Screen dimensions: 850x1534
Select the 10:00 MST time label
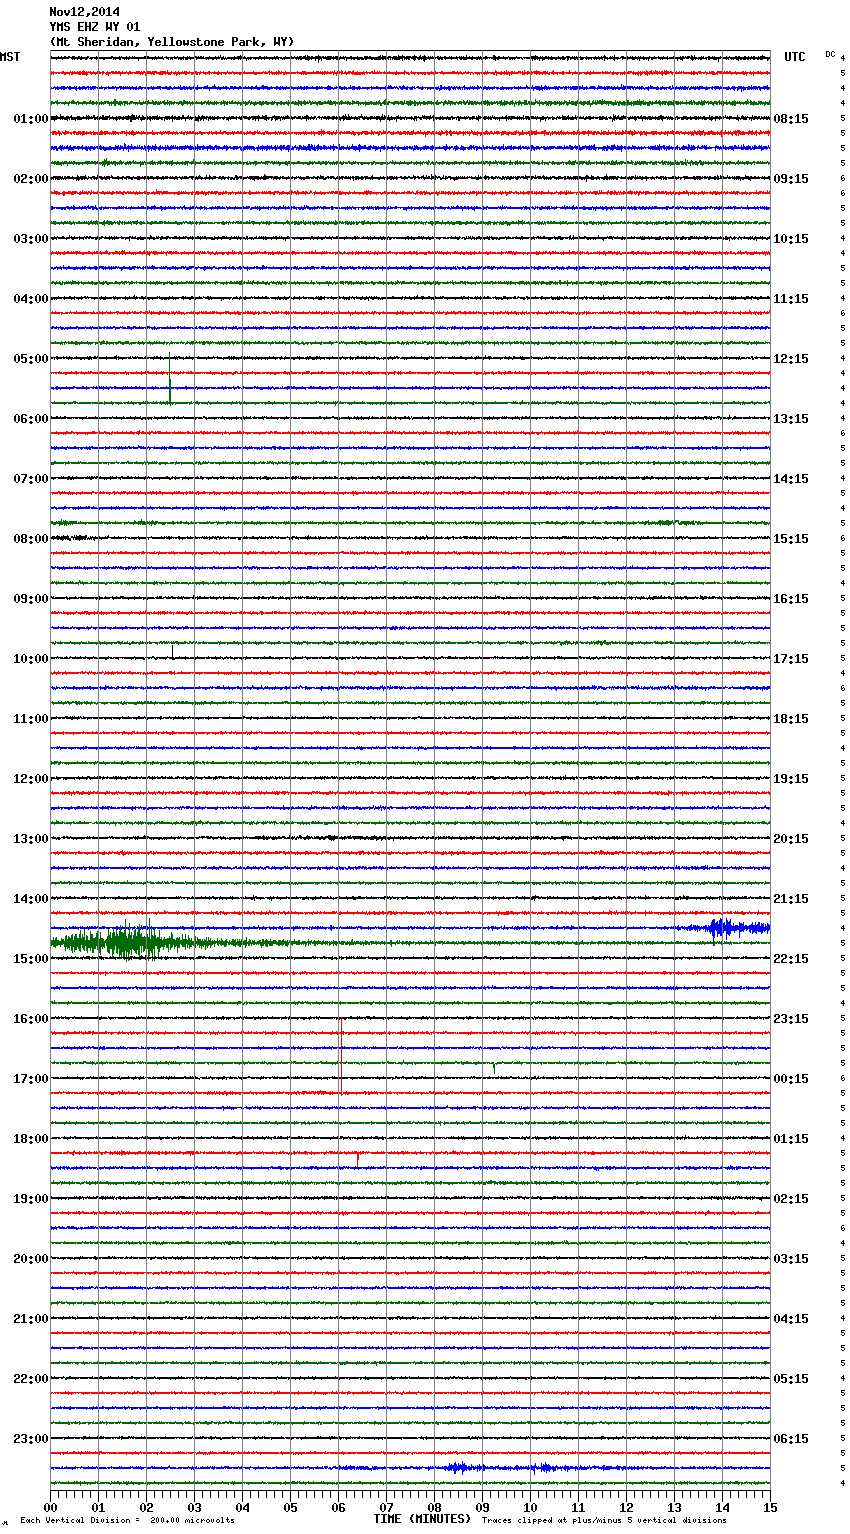click(31, 659)
